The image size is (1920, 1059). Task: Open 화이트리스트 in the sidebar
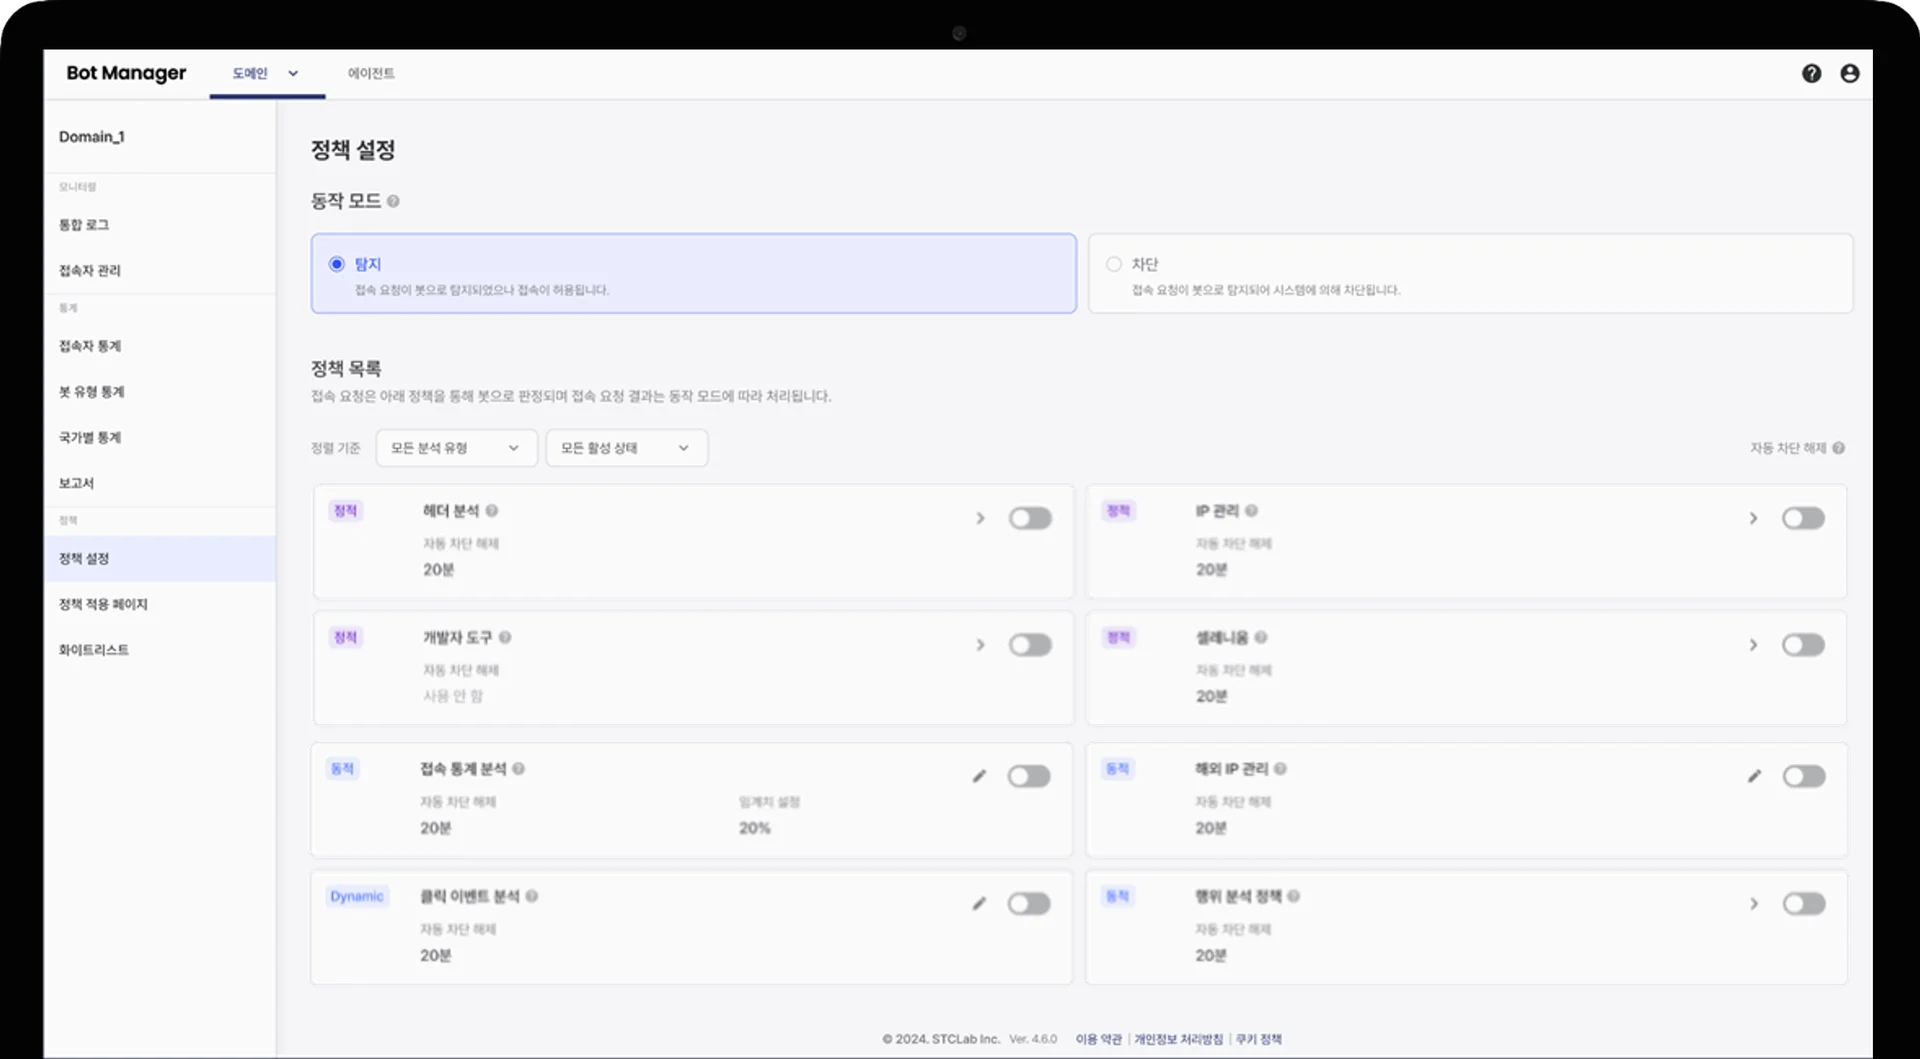coord(94,650)
